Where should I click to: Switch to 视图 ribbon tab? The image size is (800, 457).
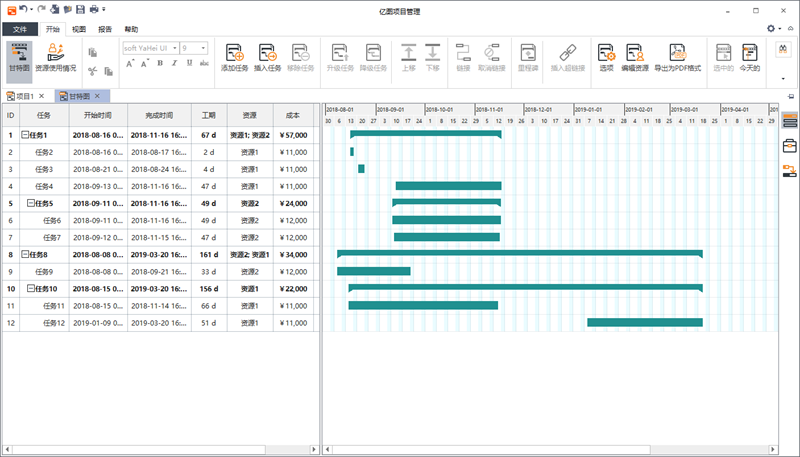tap(79, 29)
